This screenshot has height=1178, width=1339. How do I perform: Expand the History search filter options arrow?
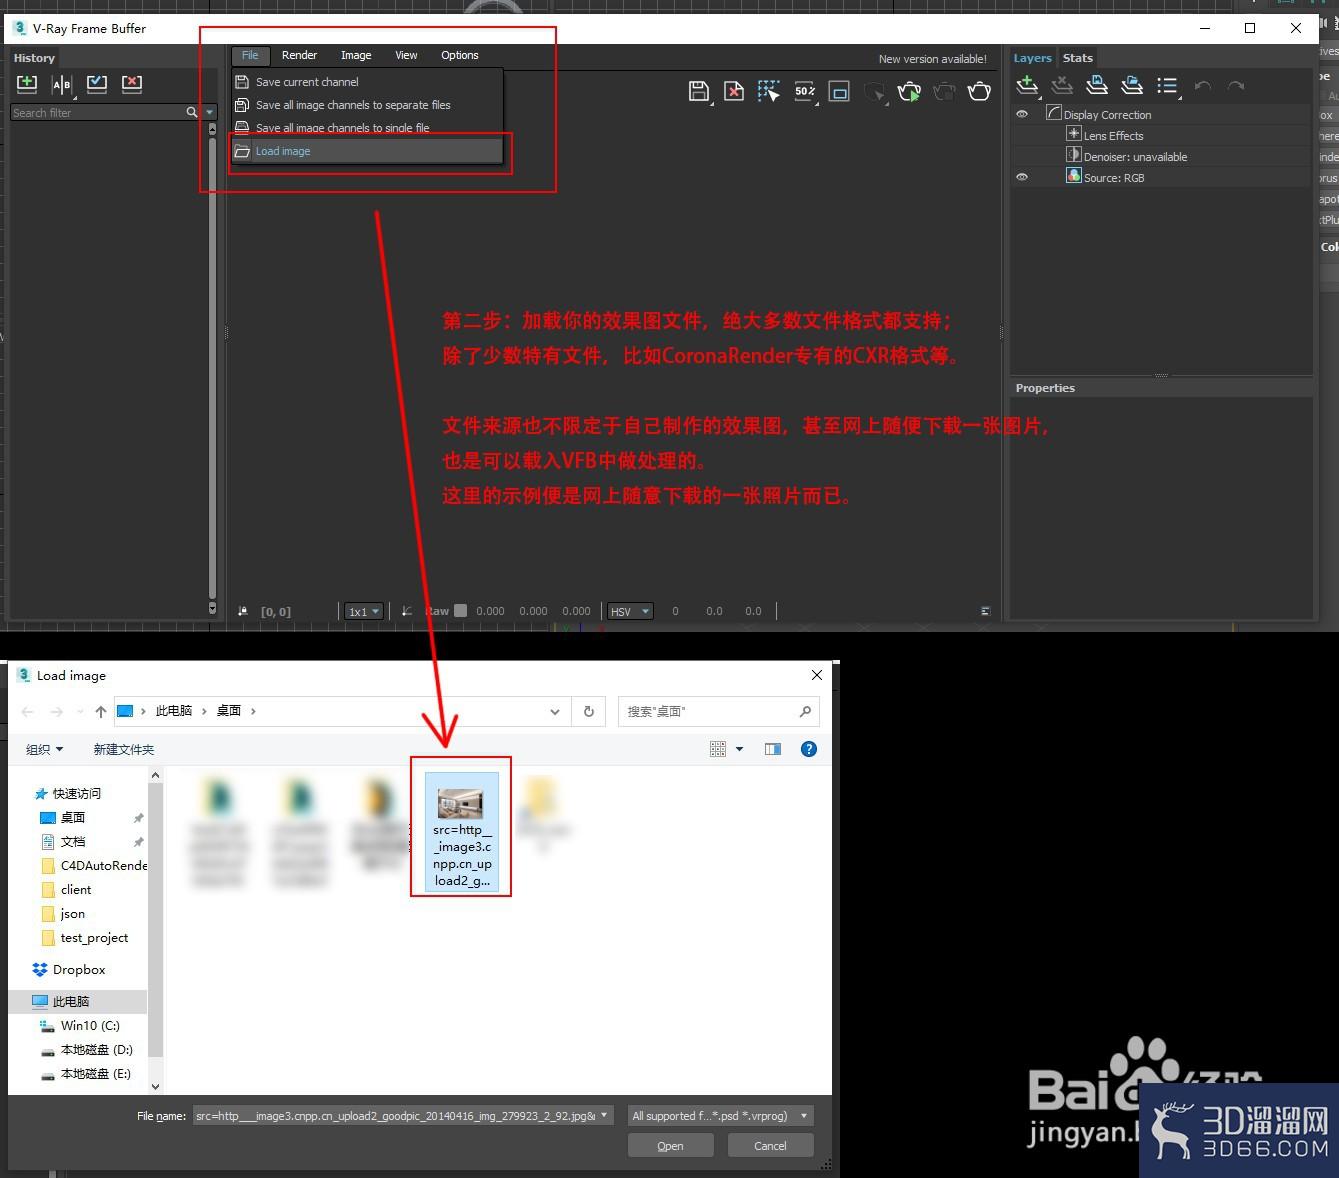coord(209,113)
